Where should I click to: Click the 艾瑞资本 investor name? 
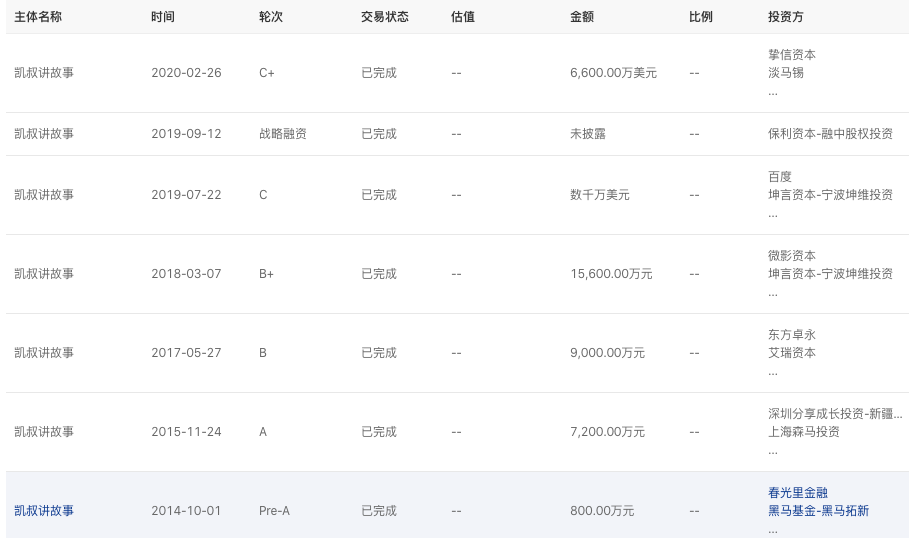pos(792,352)
